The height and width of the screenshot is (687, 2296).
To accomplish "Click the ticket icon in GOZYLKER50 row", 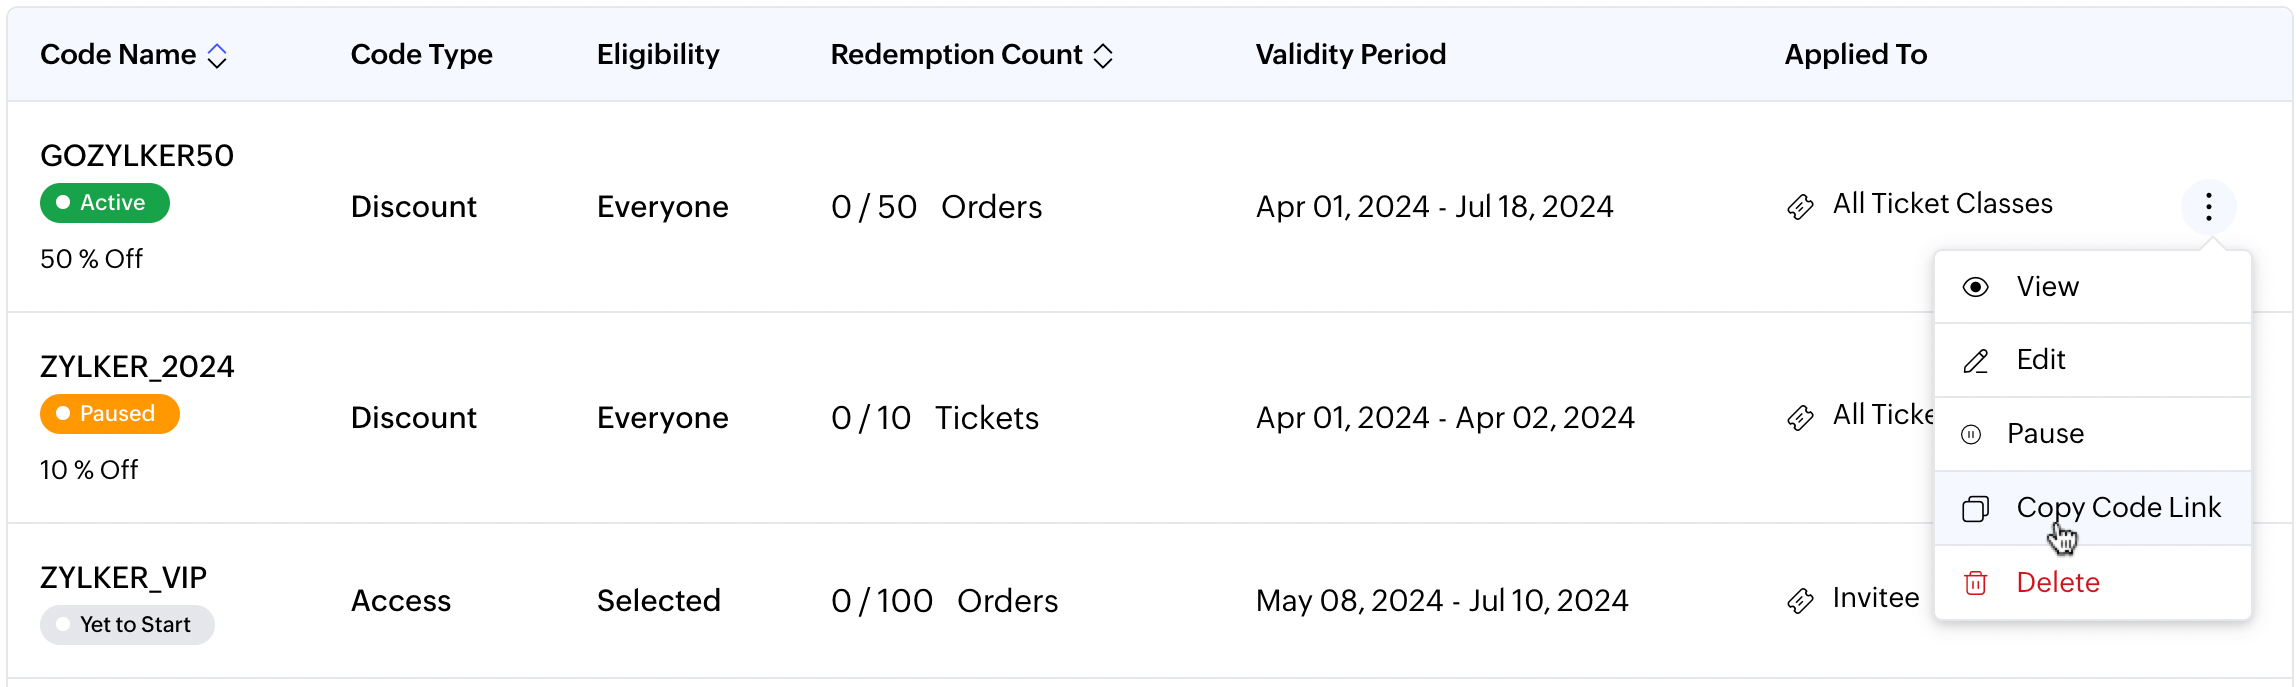I will [x=1800, y=207].
